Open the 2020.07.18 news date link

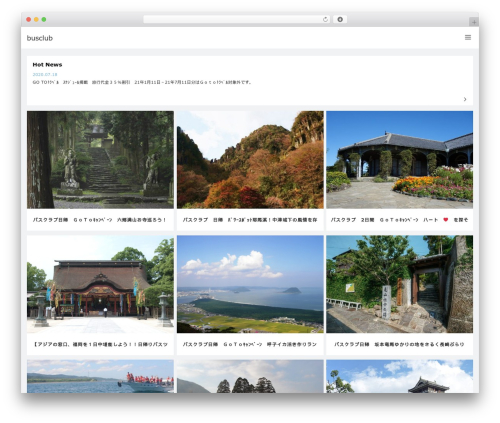pos(45,74)
